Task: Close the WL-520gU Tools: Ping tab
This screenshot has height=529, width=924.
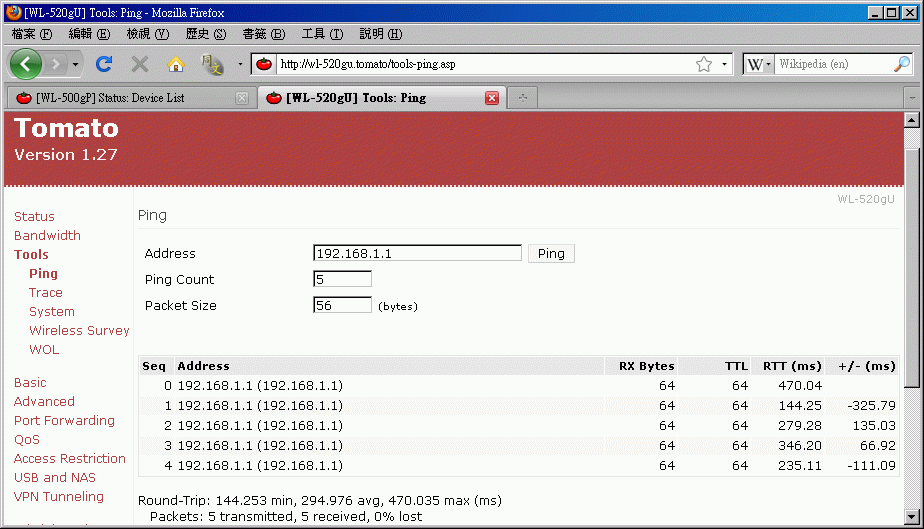Action: [x=492, y=98]
